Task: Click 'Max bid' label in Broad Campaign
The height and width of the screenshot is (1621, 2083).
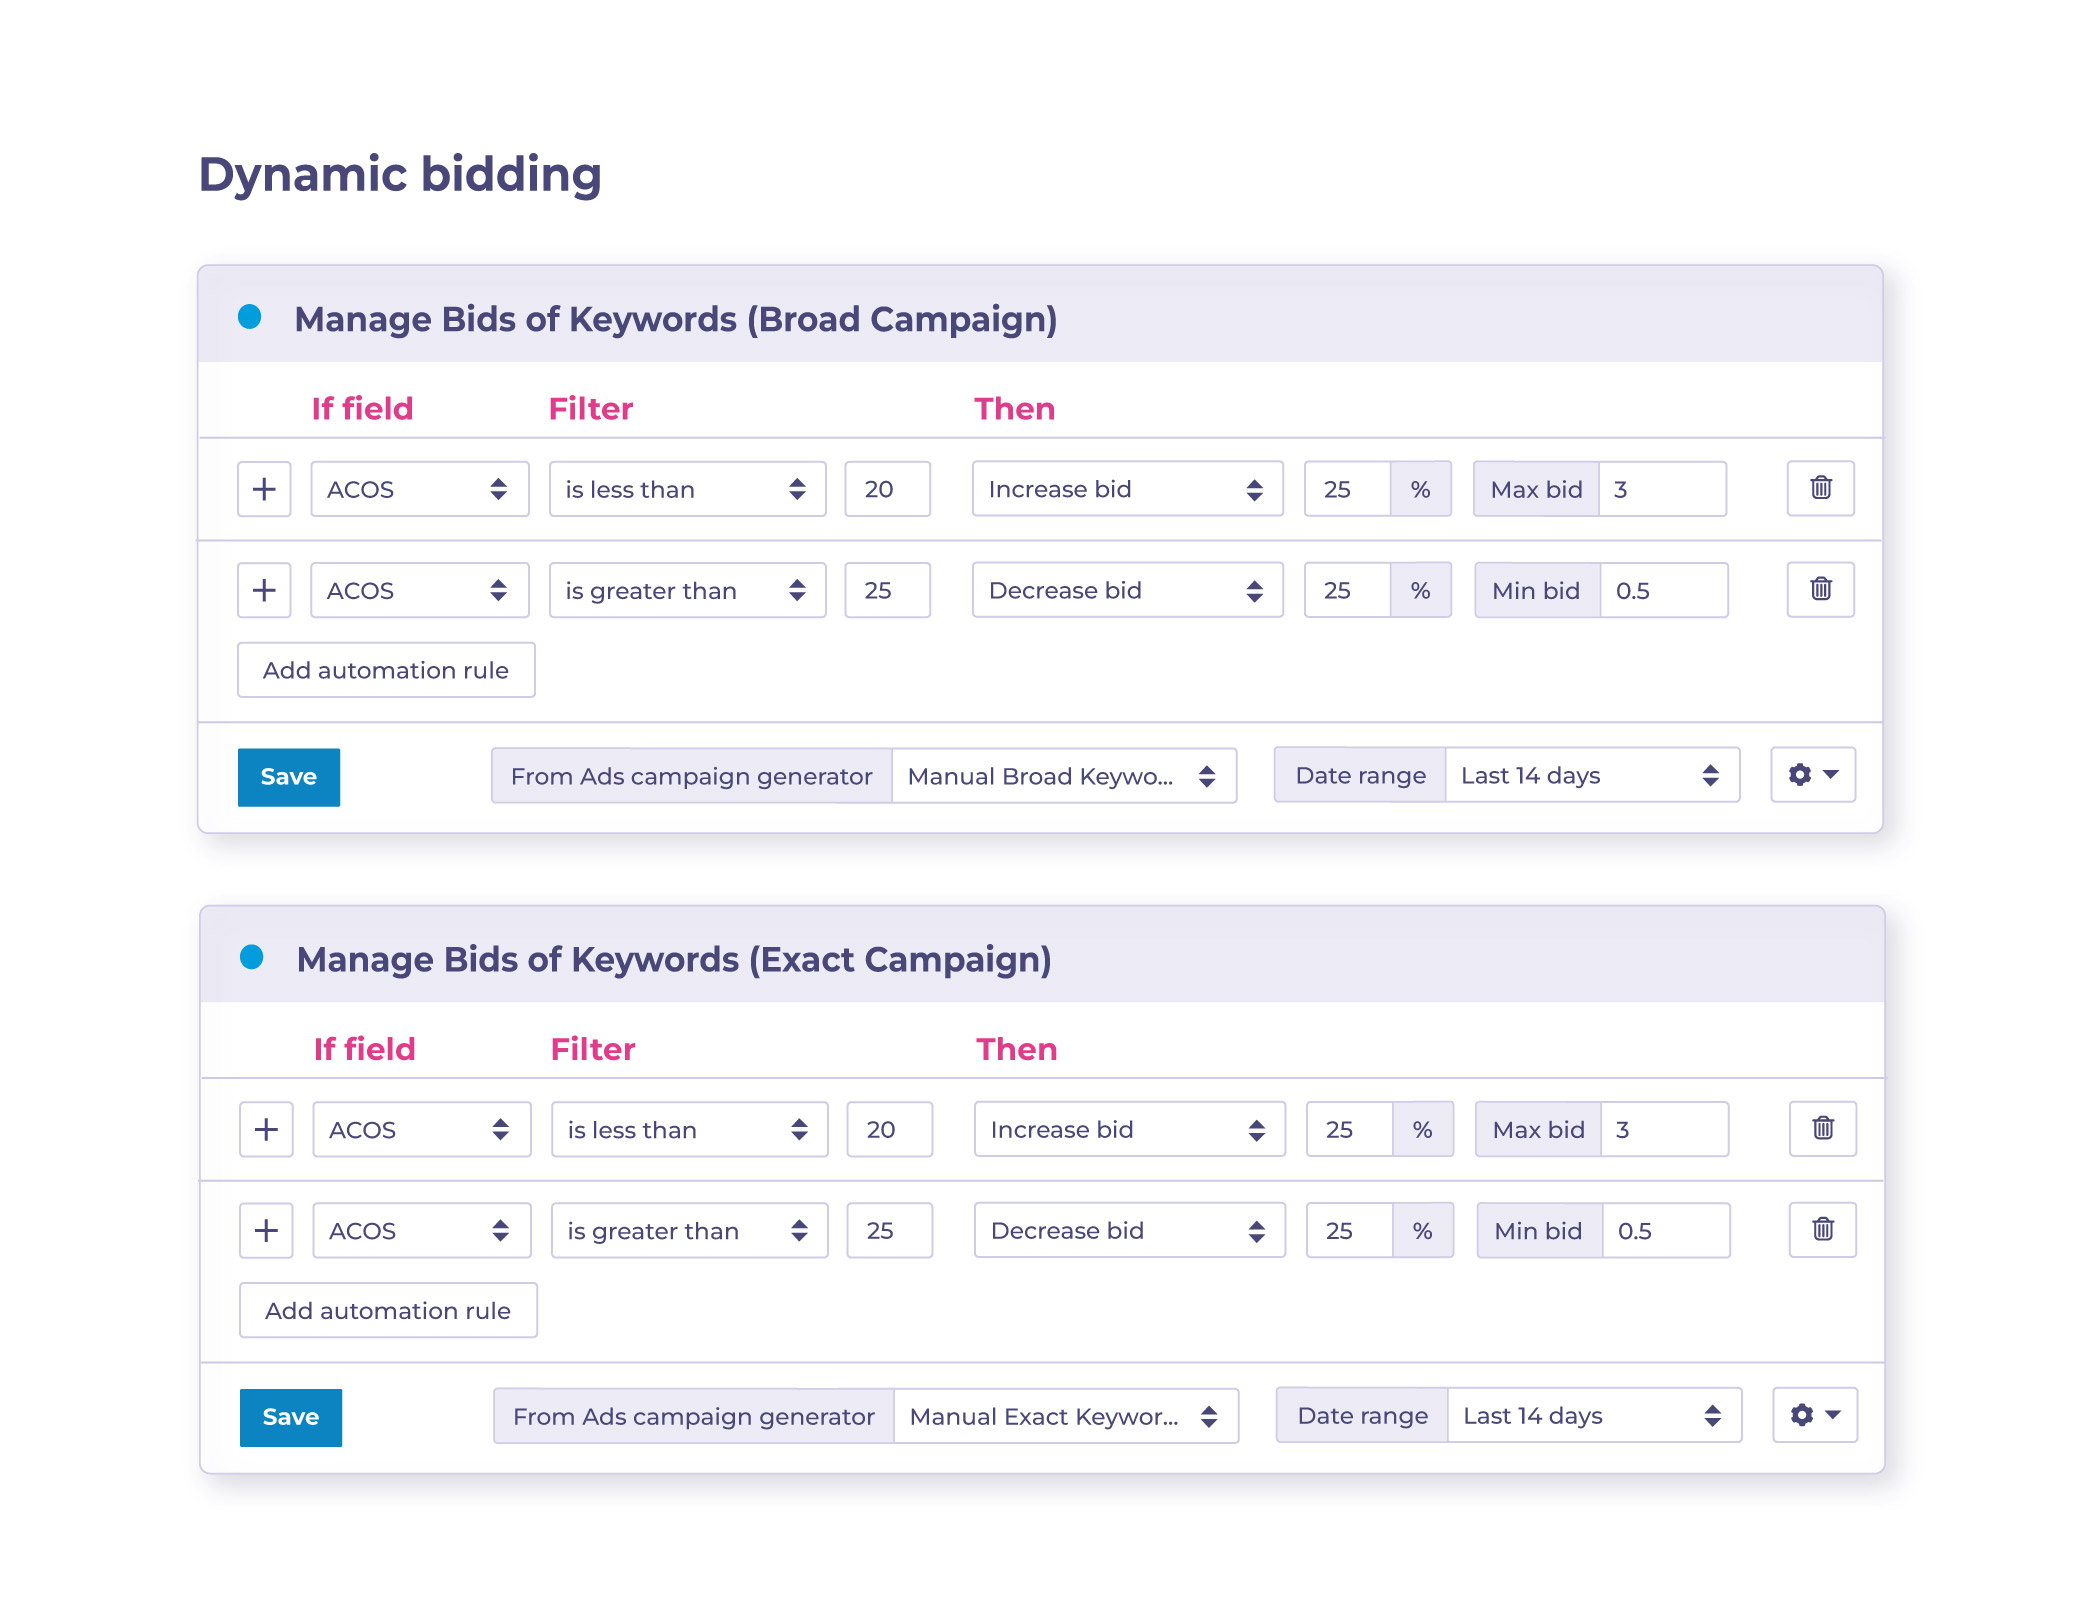Action: click(1536, 489)
